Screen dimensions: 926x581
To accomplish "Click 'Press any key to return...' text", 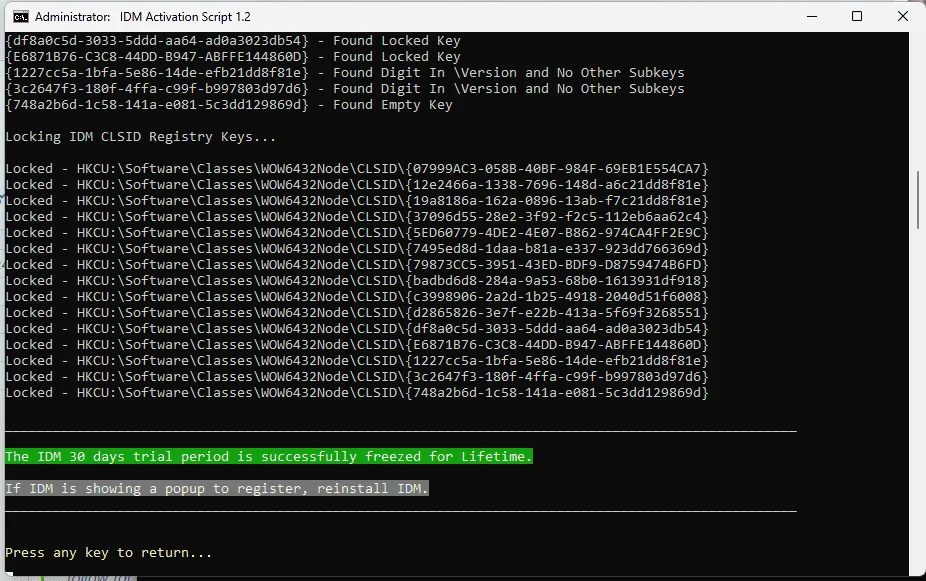I will click(109, 553).
